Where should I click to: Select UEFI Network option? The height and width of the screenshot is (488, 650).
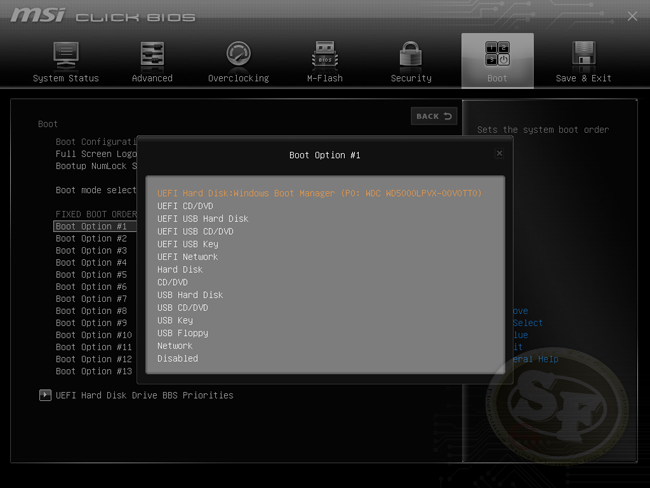point(187,257)
